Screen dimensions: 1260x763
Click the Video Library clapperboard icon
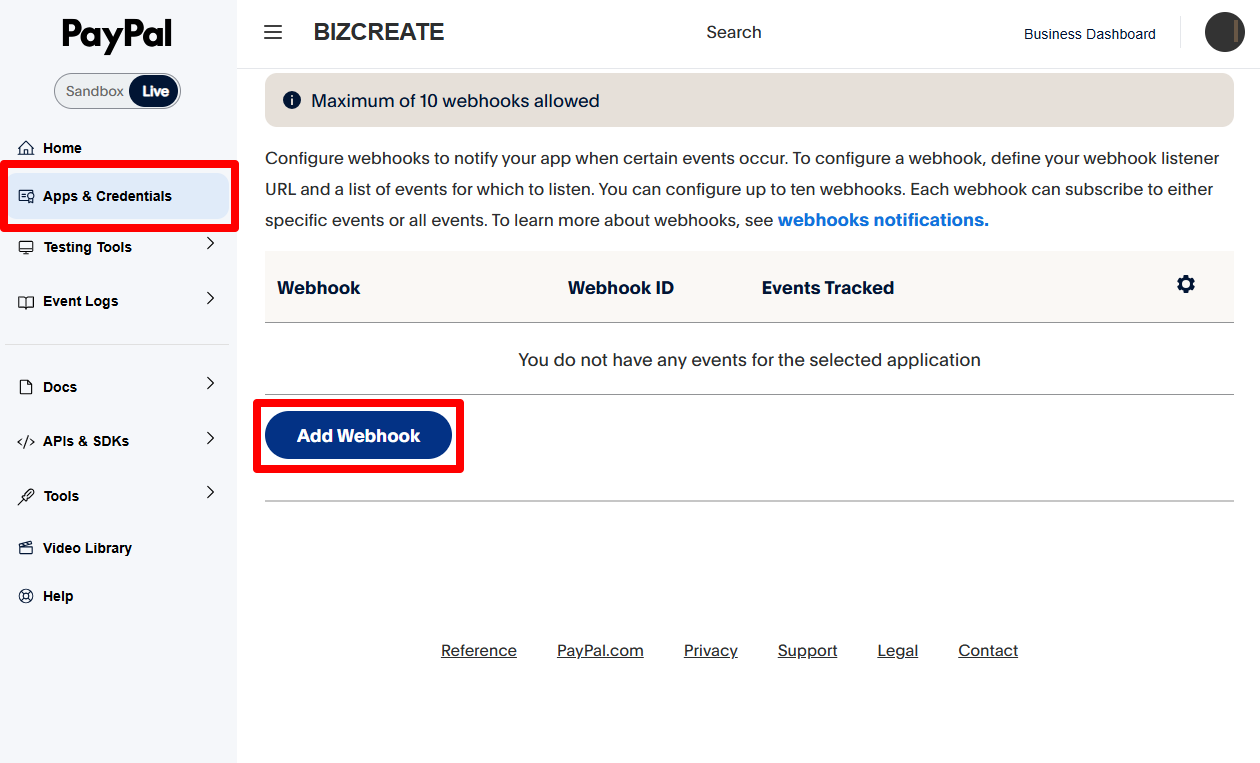(x=26, y=548)
